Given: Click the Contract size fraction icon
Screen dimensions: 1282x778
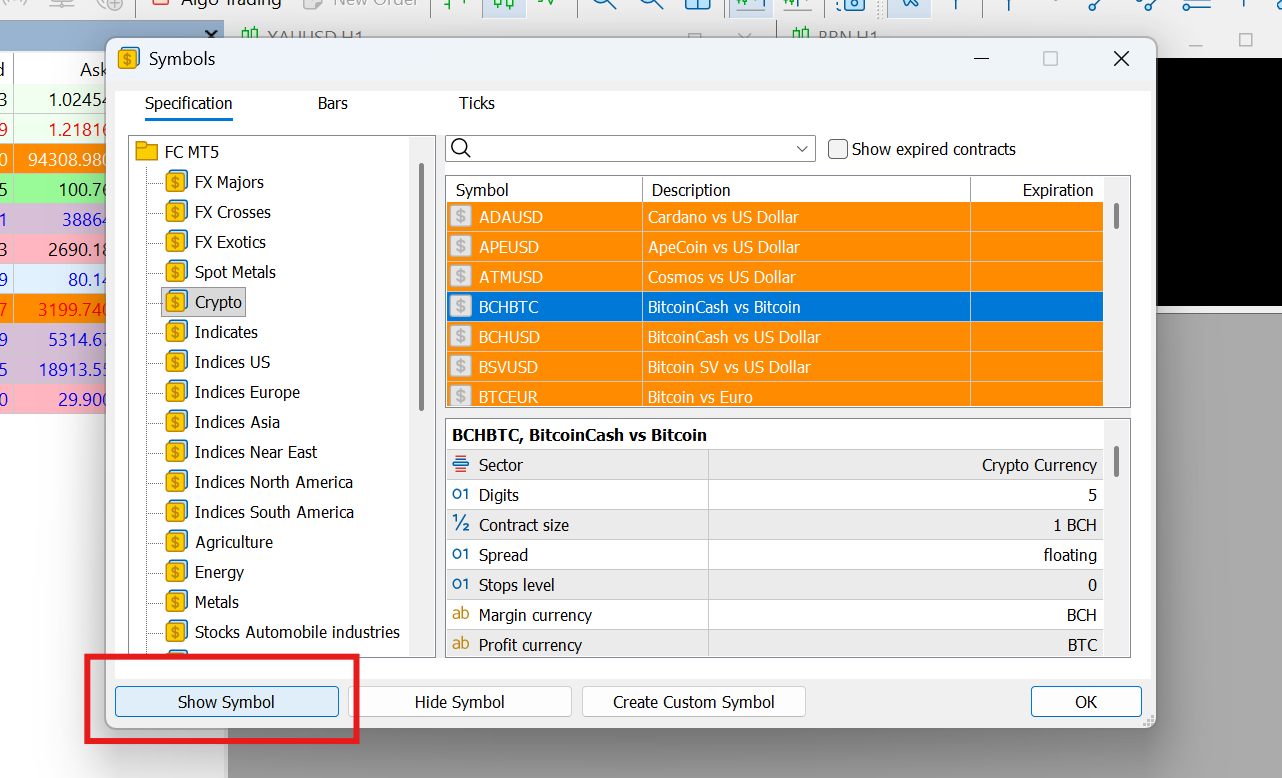Looking at the screenshot, I should click(x=461, y=524).
